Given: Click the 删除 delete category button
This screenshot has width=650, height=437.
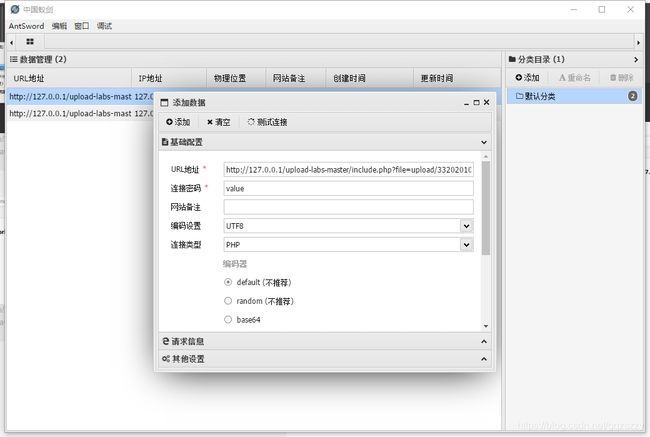Looking at the screenshot, I should 620,77.
